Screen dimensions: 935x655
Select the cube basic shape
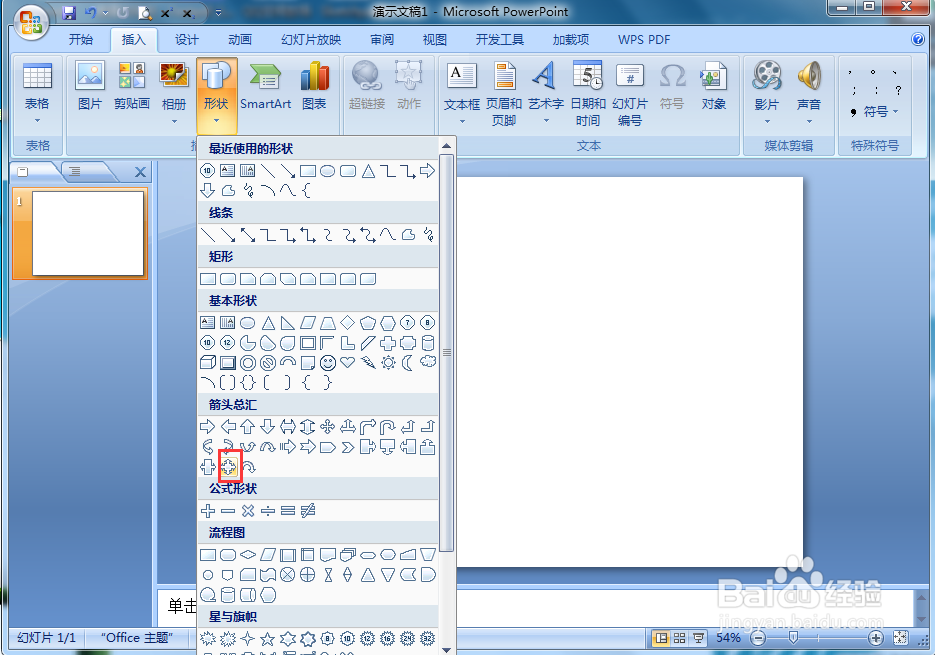point(208,363)
